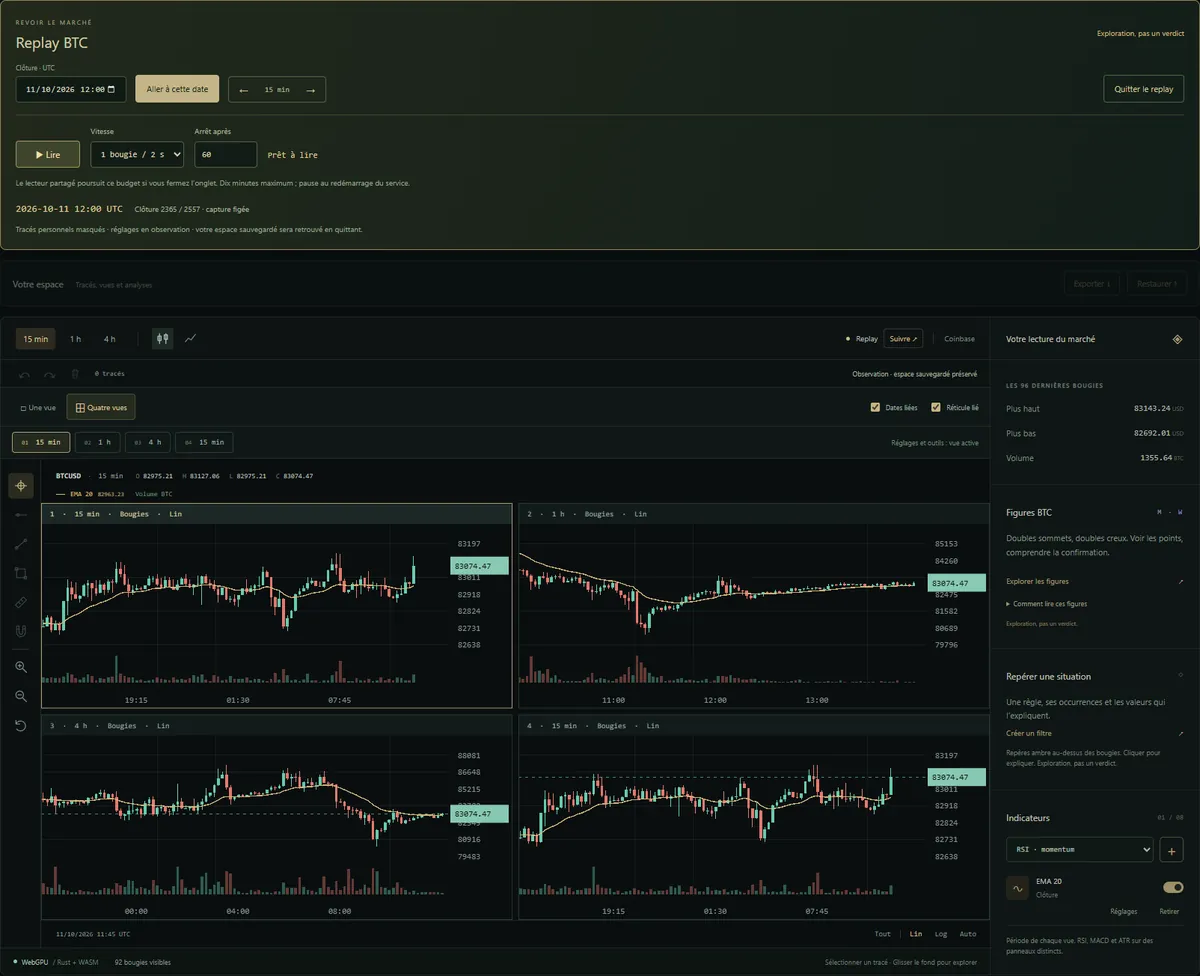
Task: Switch to candlestick chart type icon
Action: coord(162,339)
